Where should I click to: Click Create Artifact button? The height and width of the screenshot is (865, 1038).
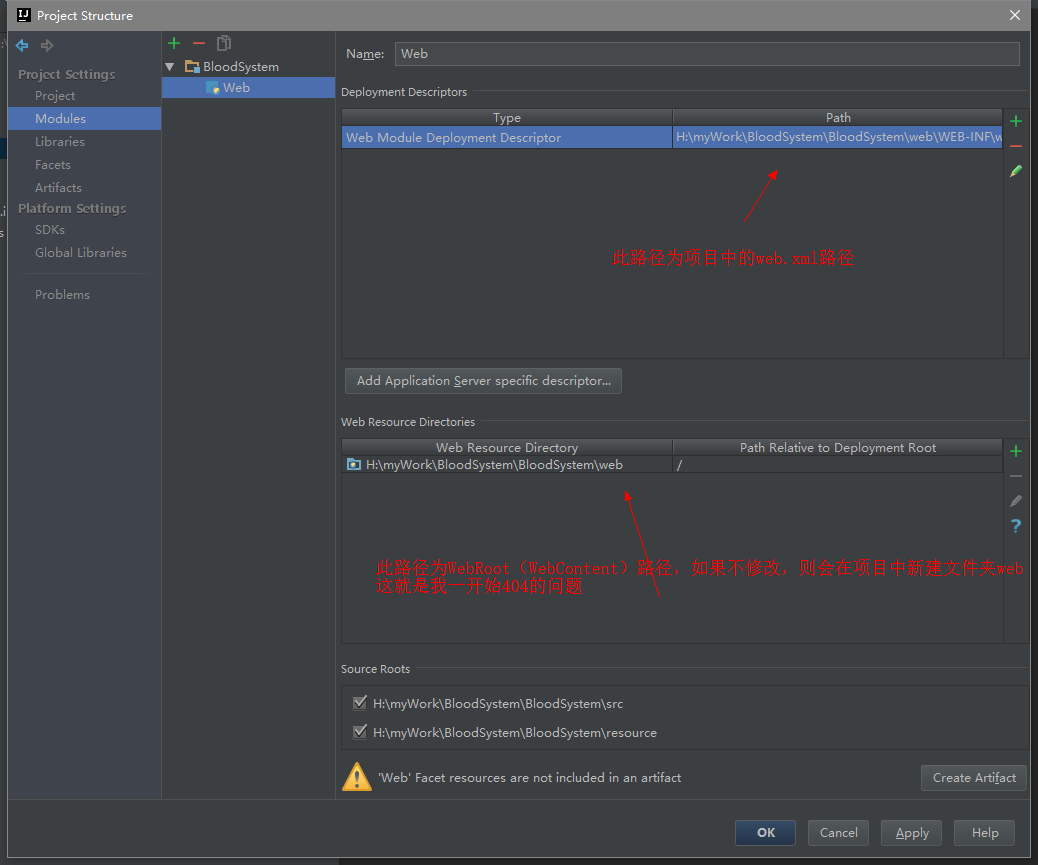pyautogui.click(x=974, y=778)
